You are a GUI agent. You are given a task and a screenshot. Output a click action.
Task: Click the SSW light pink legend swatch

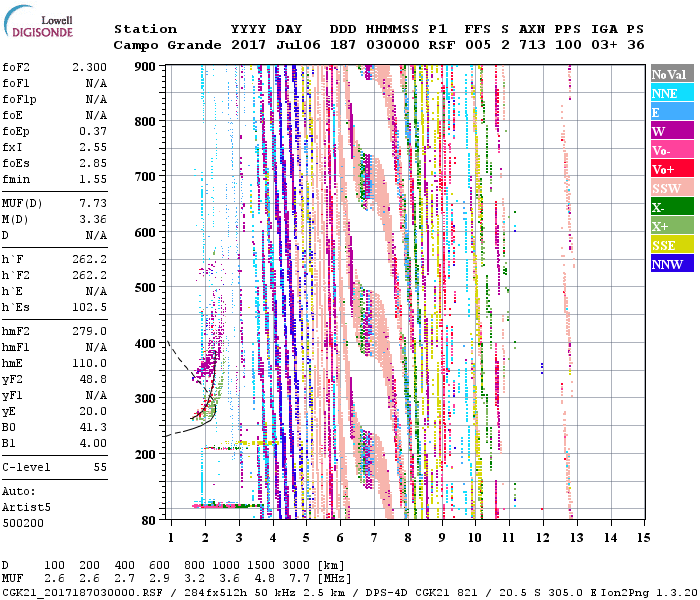pyautogui.click(x=670, y=188)
